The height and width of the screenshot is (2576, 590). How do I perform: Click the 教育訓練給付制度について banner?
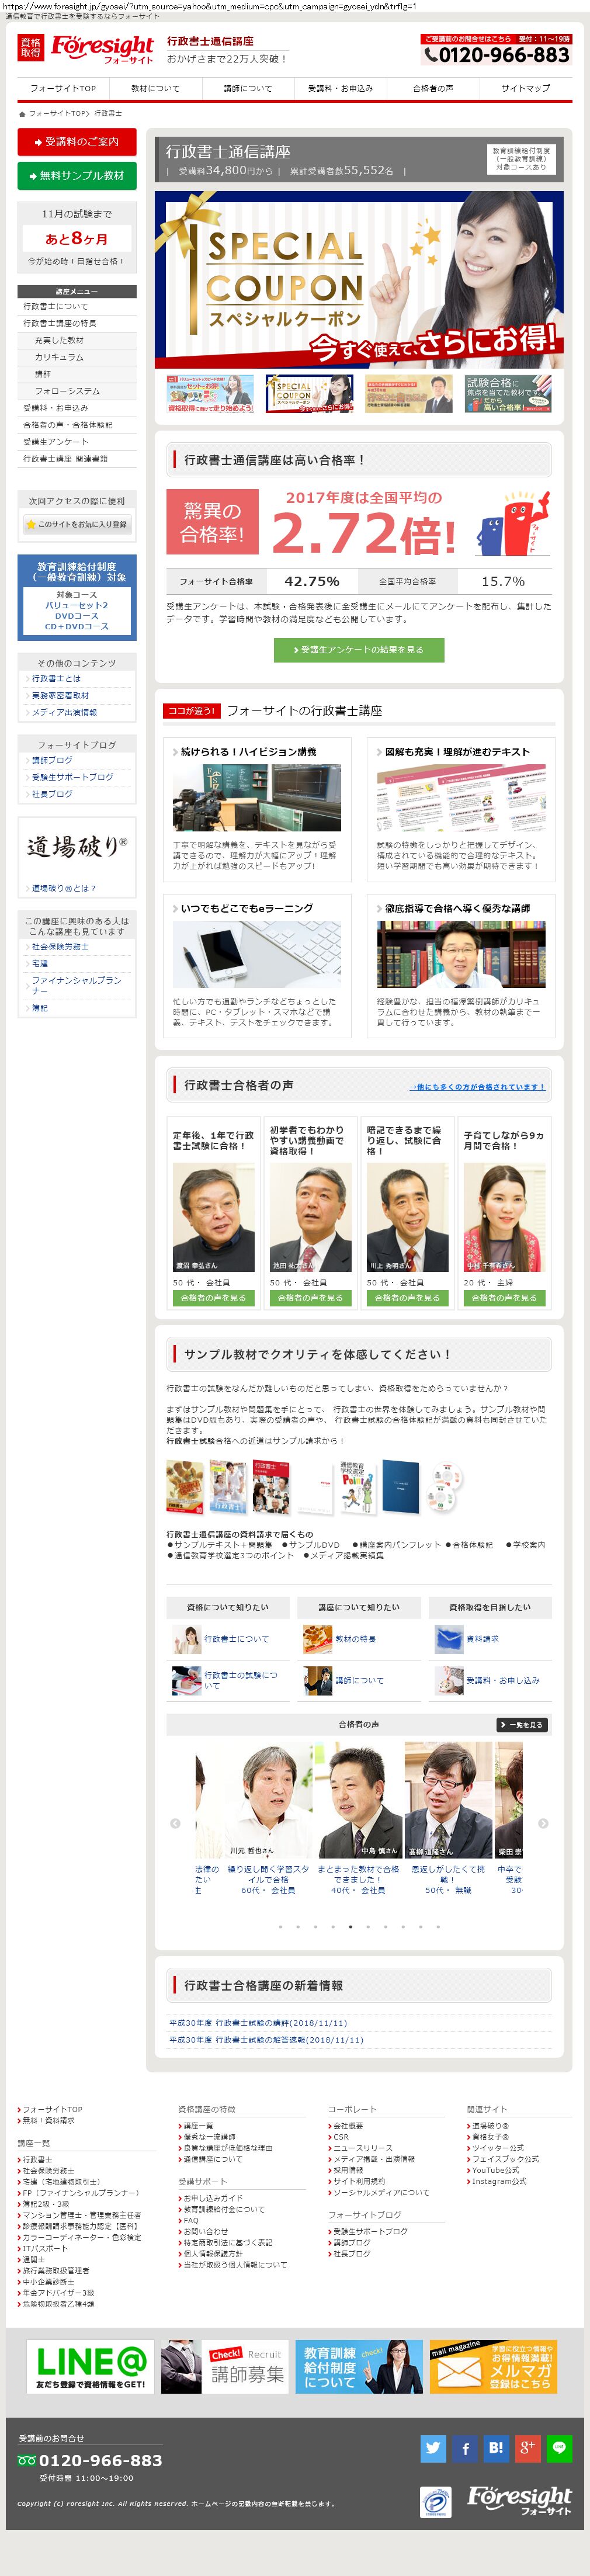[359, 2367]
